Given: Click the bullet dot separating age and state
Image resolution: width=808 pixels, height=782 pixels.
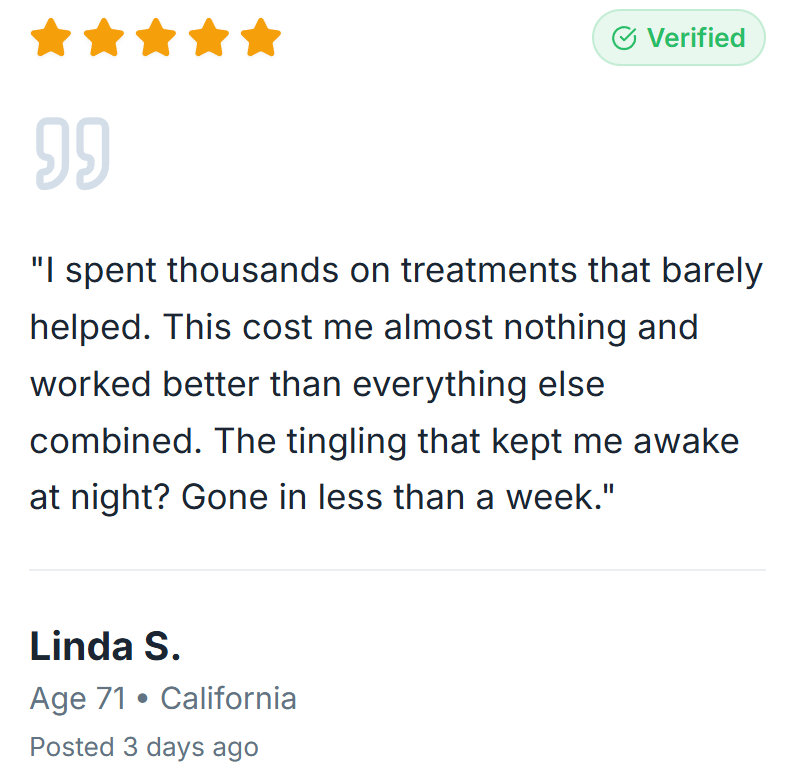Looking at the screenshot, I should click(143, 698).
